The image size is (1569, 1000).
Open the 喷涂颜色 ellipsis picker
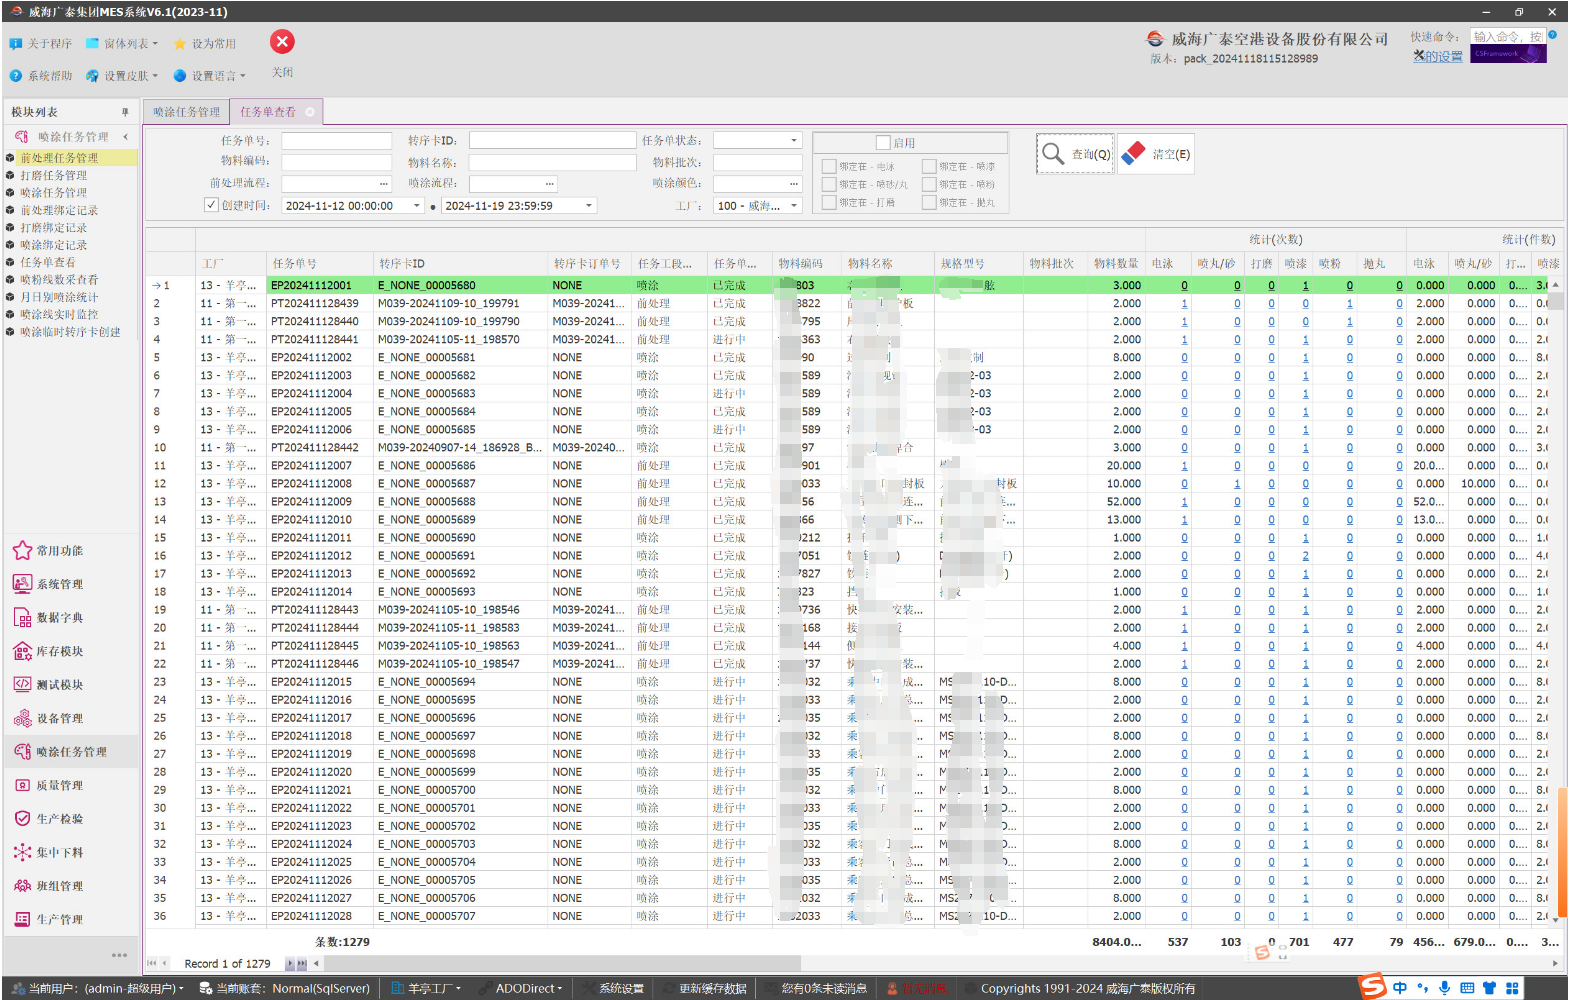coord(794,184)
